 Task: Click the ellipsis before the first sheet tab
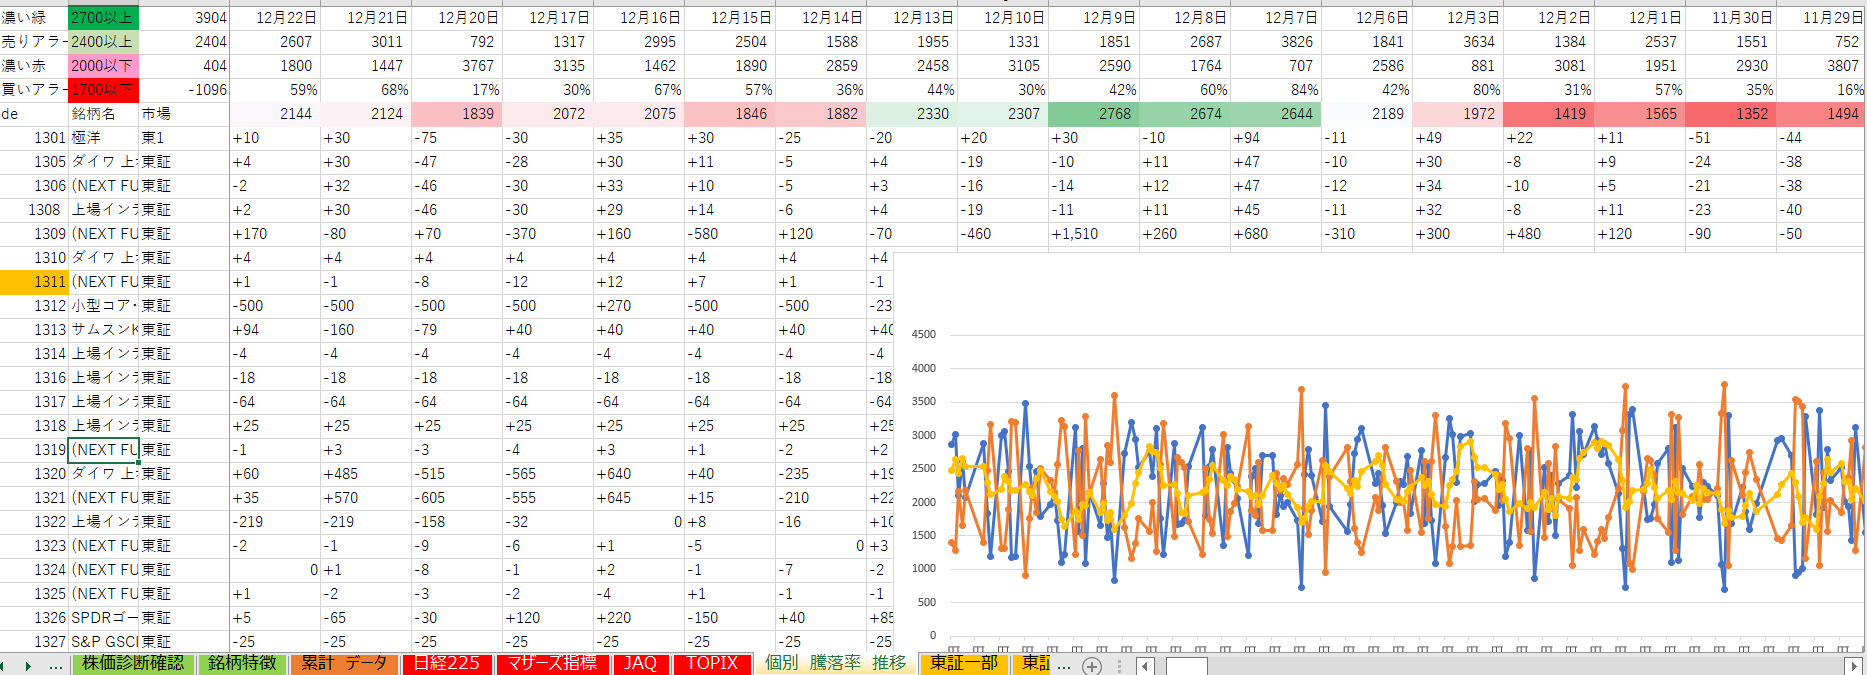55,665
